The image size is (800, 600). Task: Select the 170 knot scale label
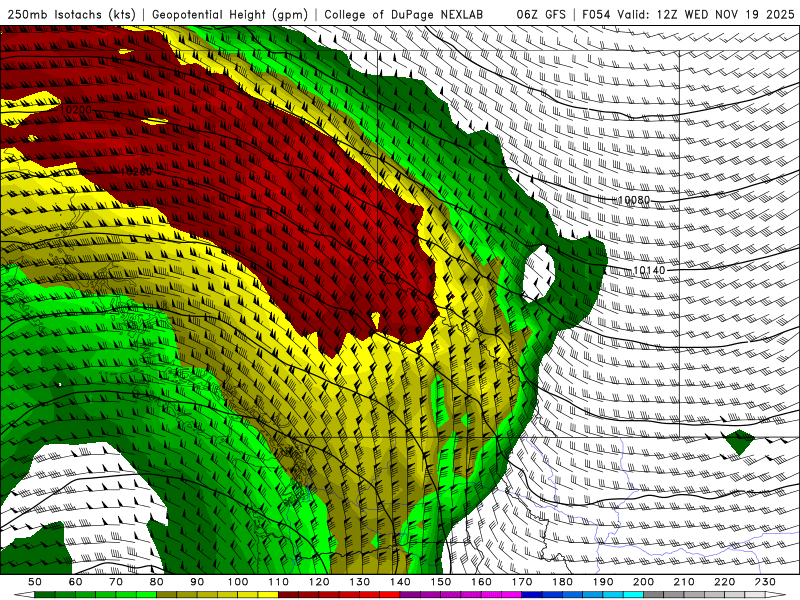pos(521,582)
